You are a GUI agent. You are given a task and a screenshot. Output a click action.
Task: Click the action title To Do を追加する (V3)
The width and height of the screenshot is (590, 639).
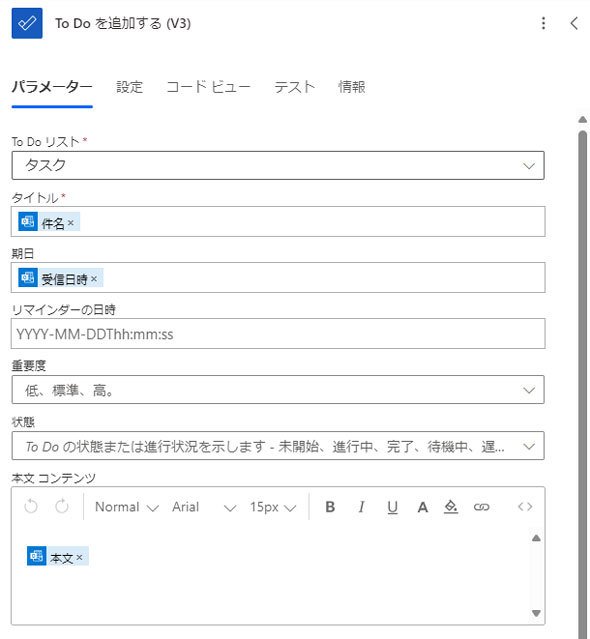coord(123,23)
